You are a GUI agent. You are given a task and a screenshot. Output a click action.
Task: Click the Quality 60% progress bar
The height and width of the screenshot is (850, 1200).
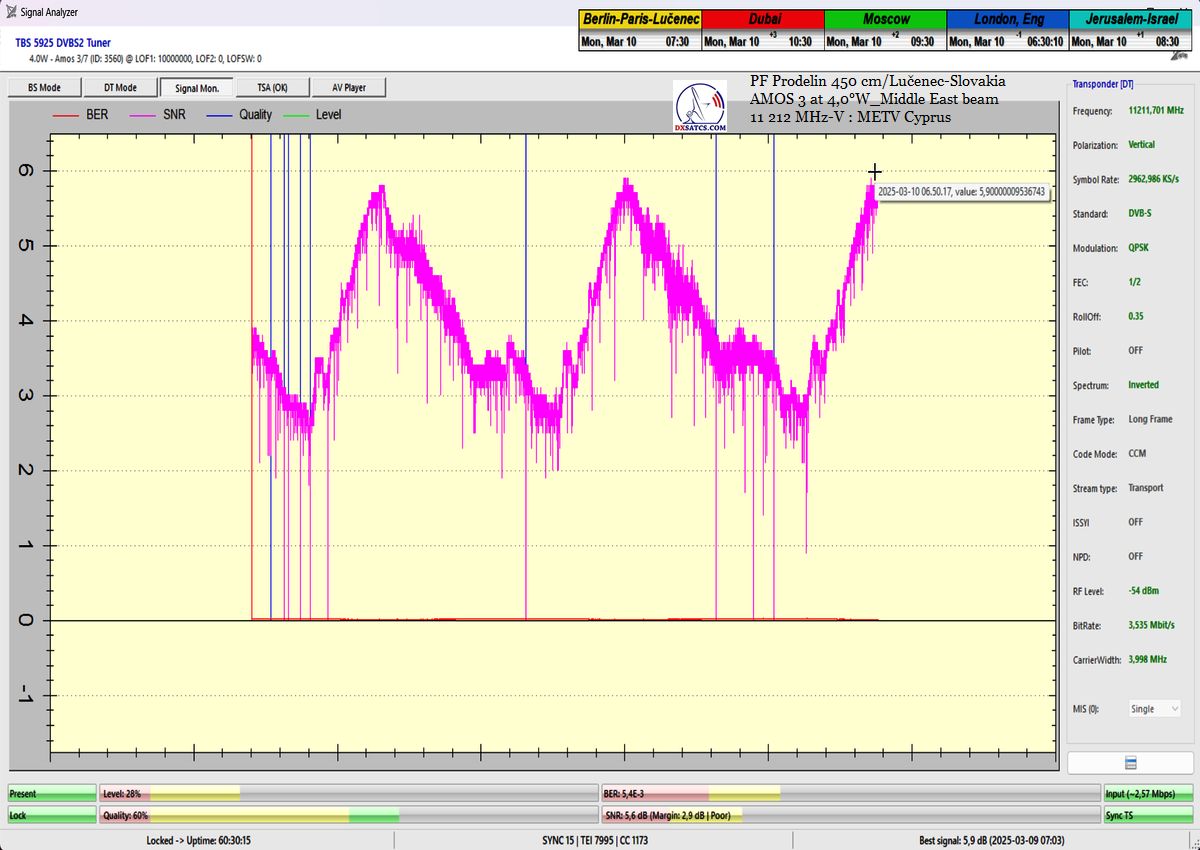(349, 816)
